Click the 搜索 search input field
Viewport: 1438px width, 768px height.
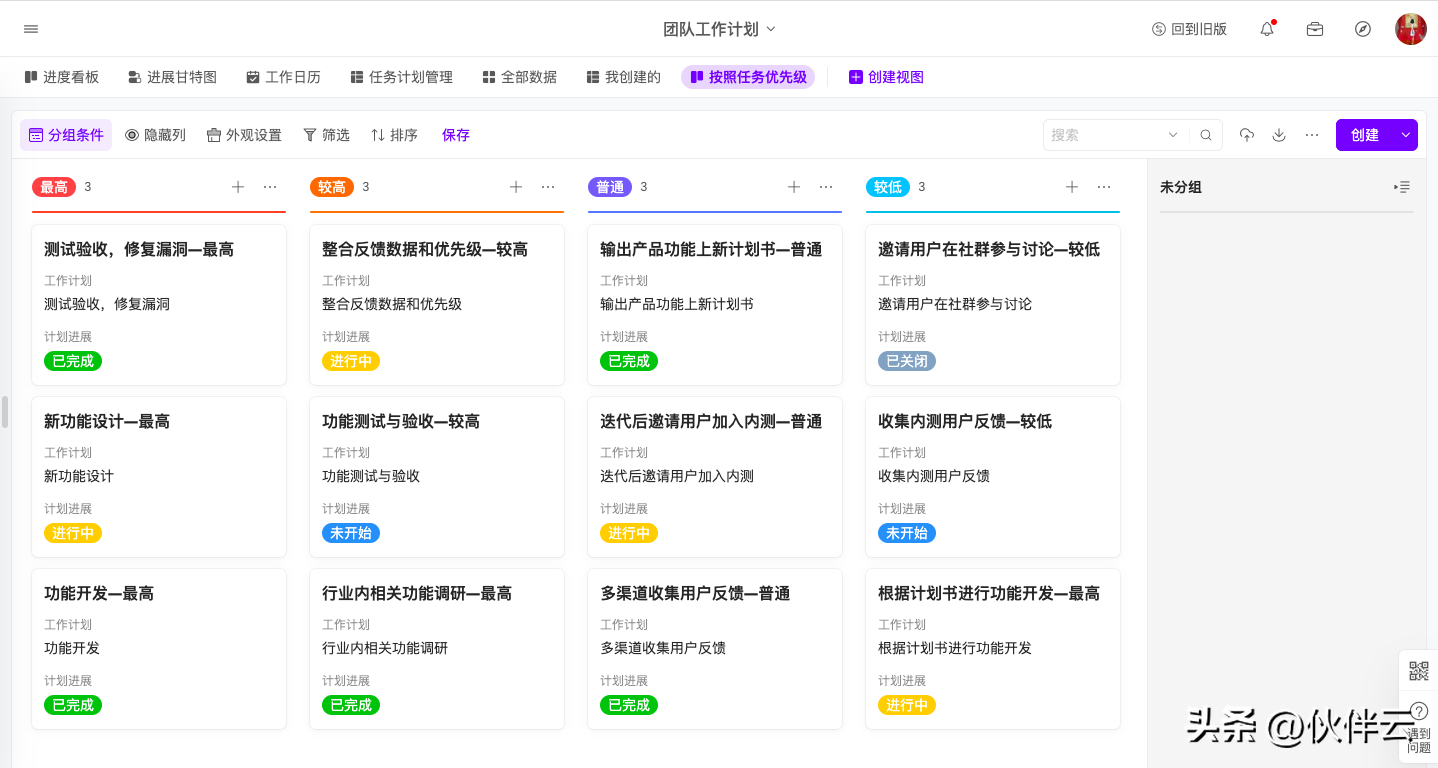(1105, 135)
